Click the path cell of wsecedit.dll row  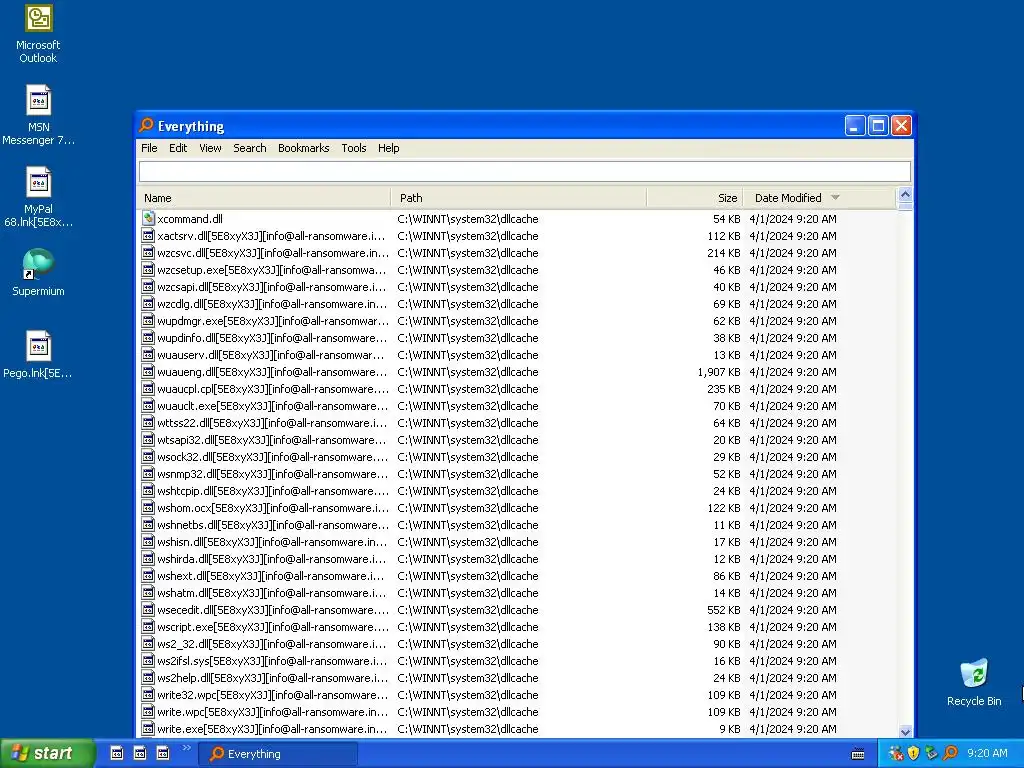468,610
